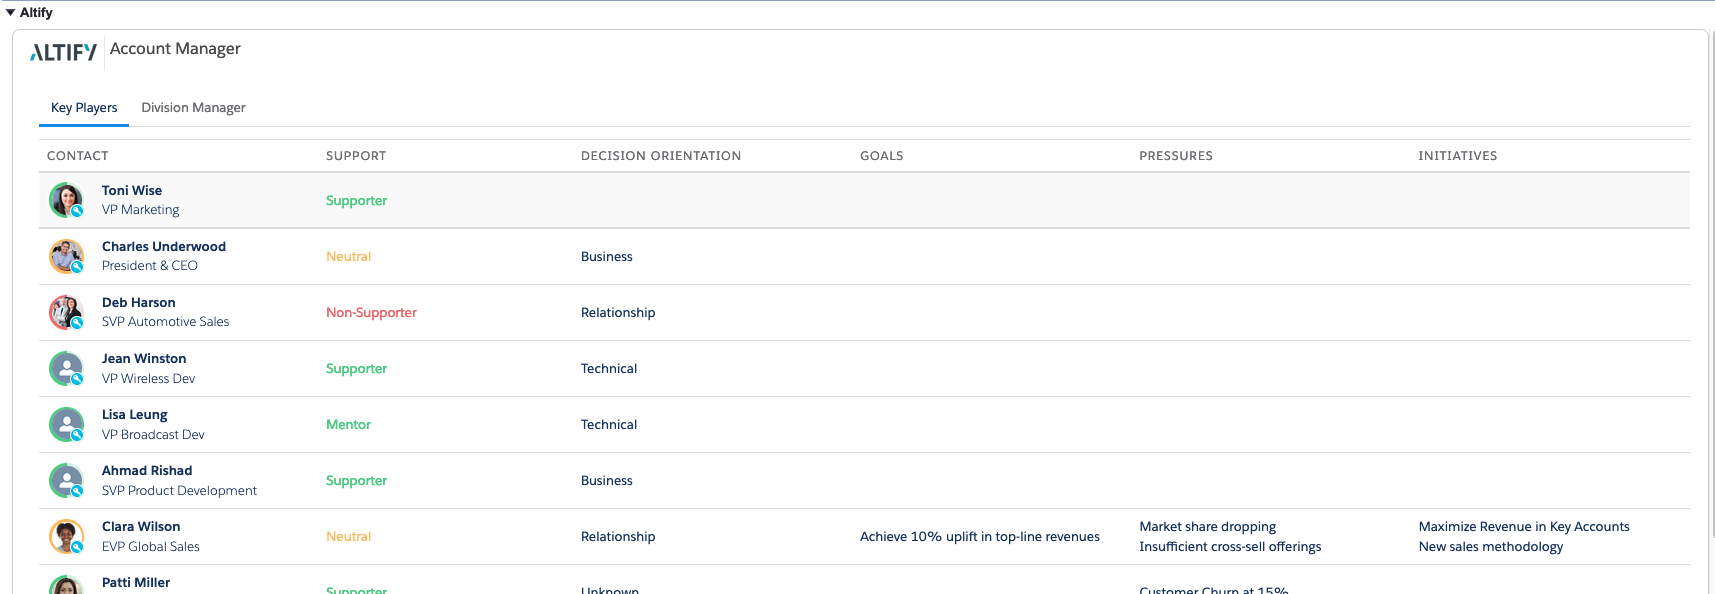This screenshot has width=1715, height=594.
Task: Click Toni Wise's avatar icon
Action: [x=66, y=200]
